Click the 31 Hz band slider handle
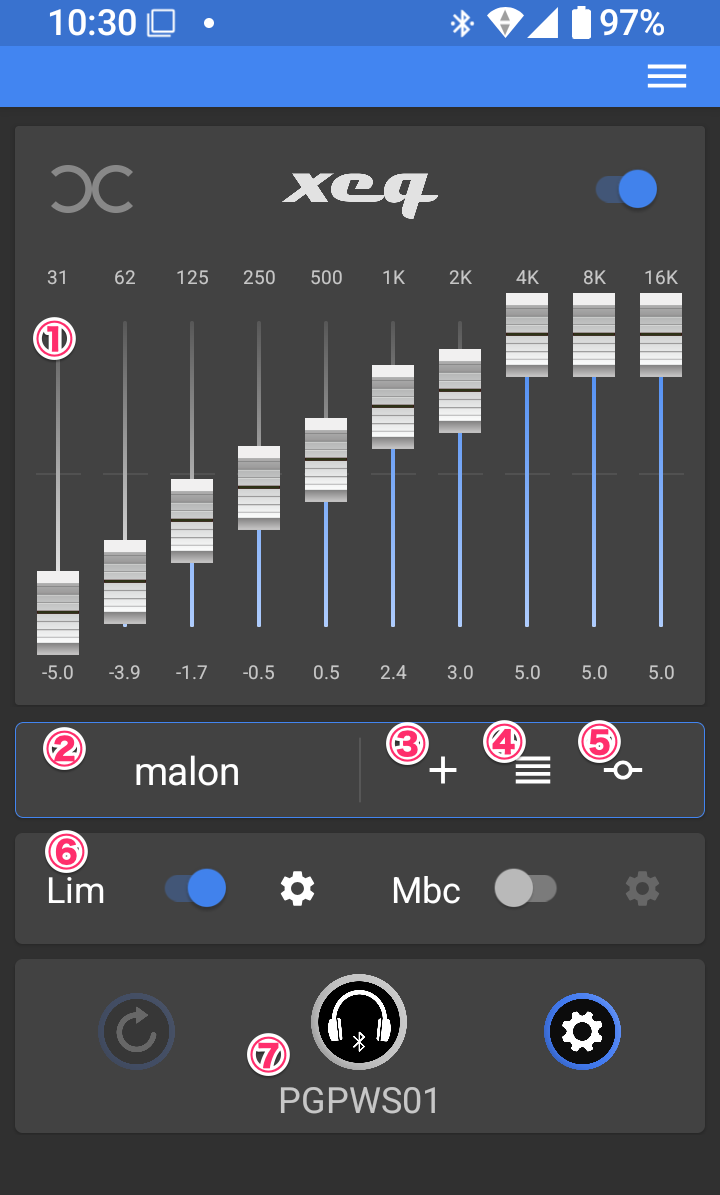Image resolution: width=720 pixels, height=1195 pixels. point(58,612)
